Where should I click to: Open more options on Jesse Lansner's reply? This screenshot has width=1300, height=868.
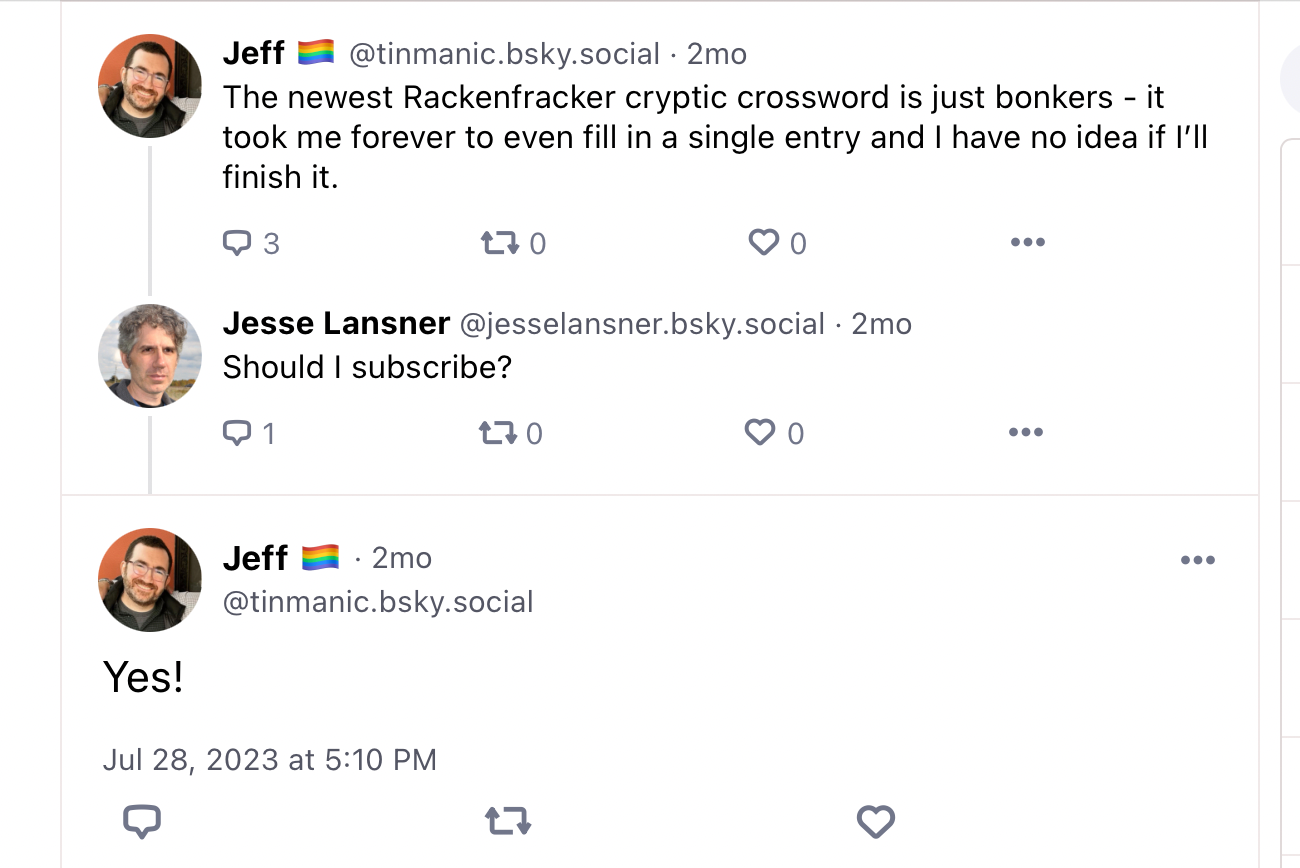click(1026, 433)
